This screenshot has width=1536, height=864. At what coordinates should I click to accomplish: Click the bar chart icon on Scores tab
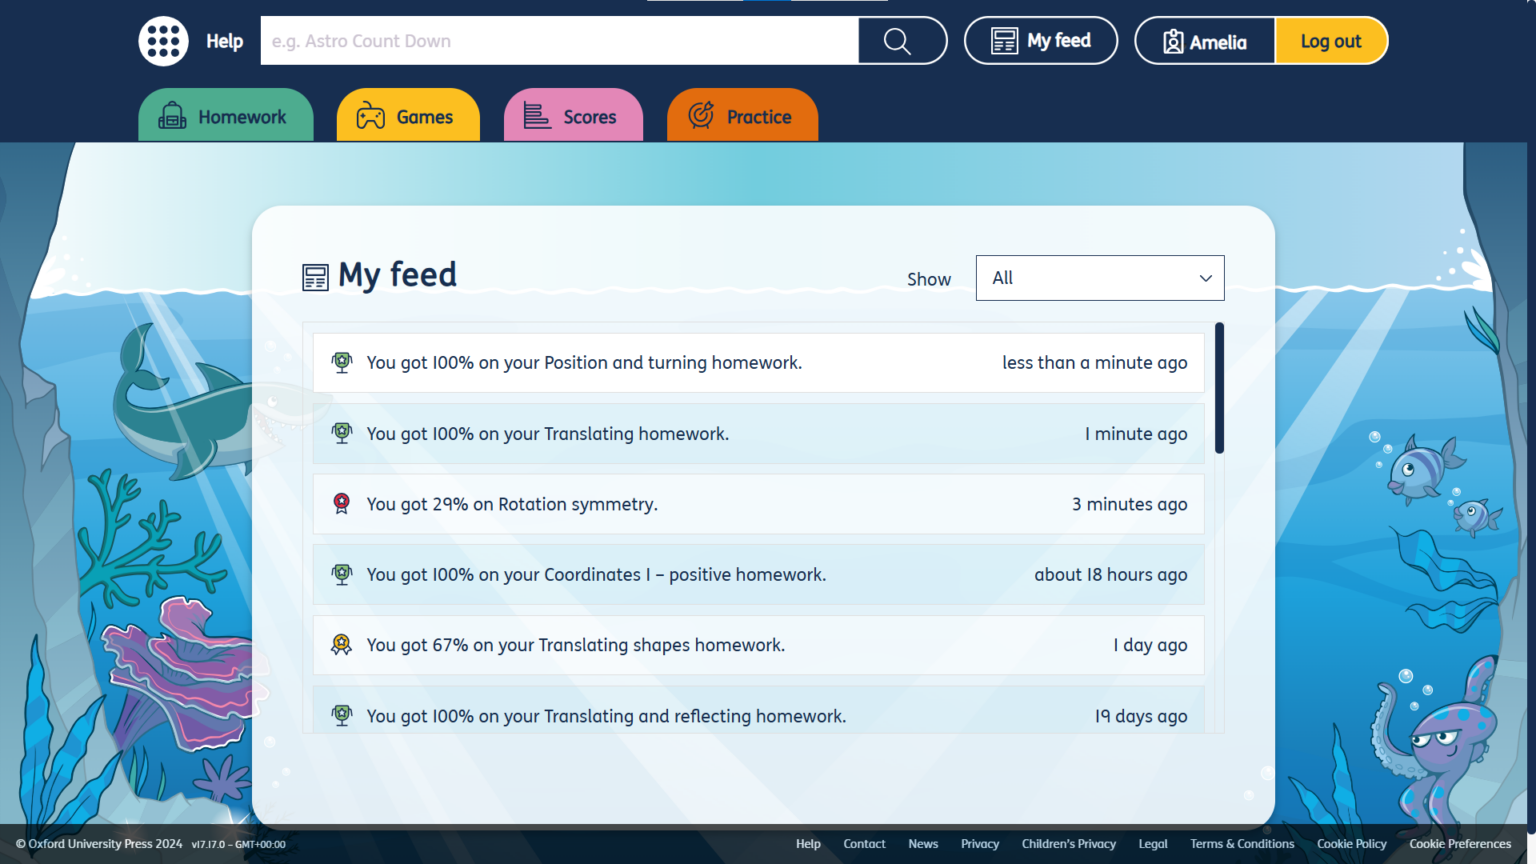tap(535, 116)
